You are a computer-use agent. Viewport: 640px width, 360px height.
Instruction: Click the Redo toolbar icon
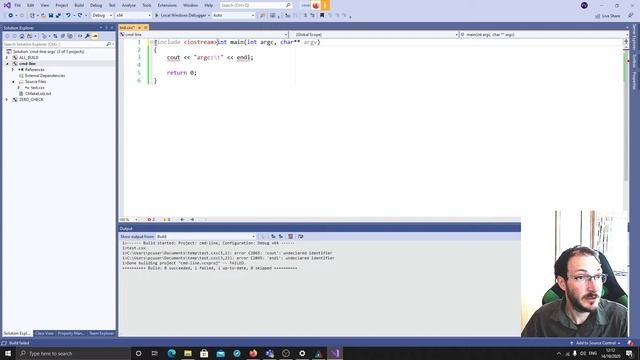[80, 16]
